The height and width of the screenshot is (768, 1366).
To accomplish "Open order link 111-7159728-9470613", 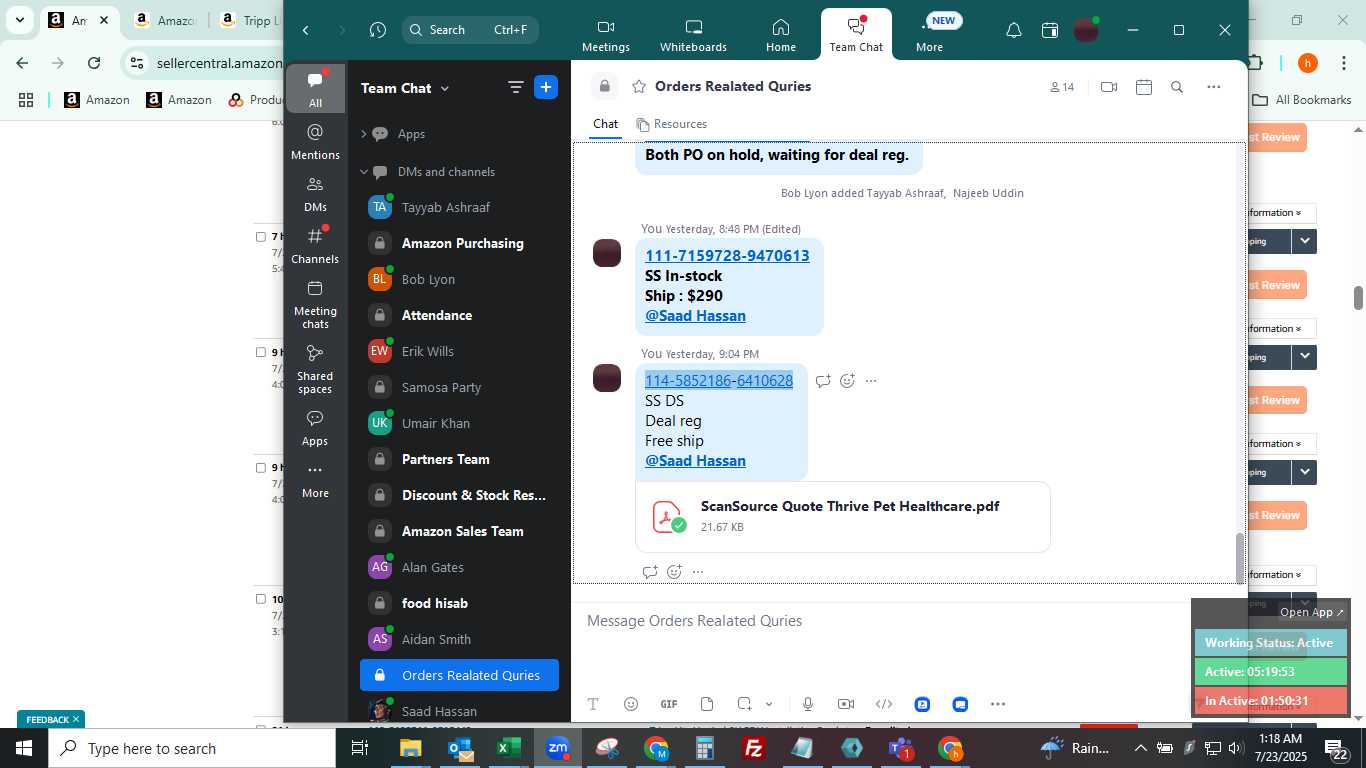I will pos(727,256).
